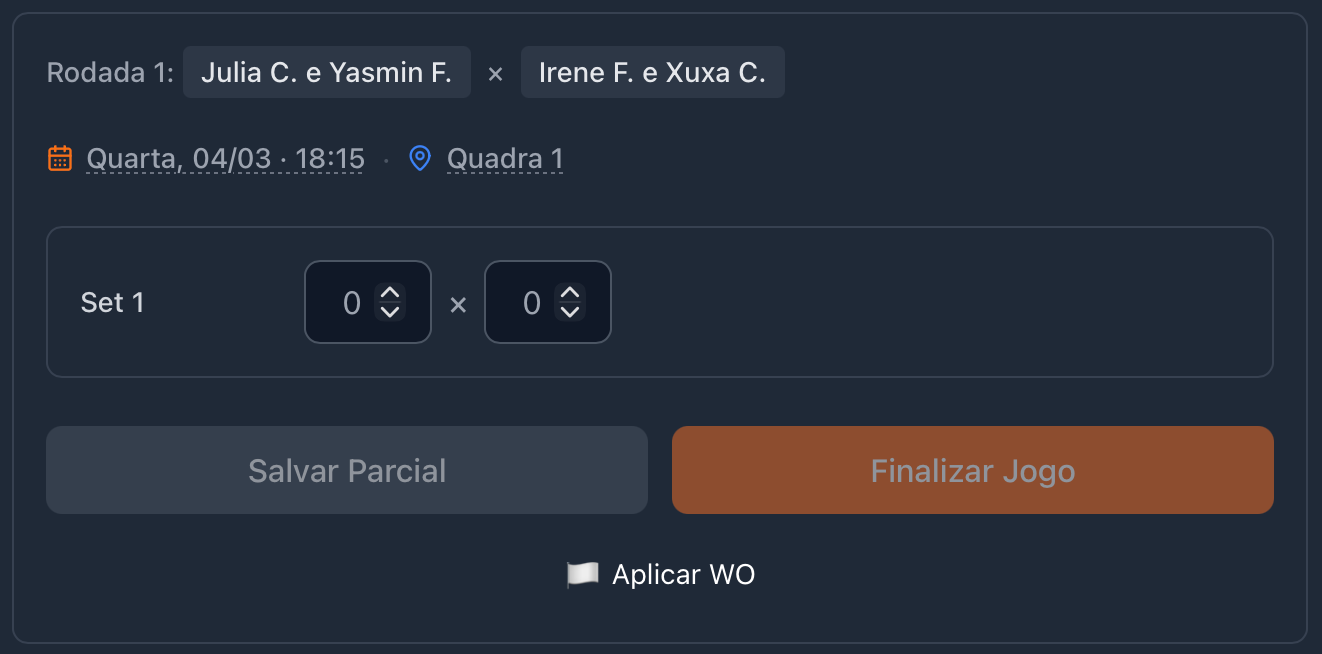The width and height of the screenshot is (1322, 654).
Task: Select the Irene F. e Xuxa C. team chip
Action: [652, 72]
